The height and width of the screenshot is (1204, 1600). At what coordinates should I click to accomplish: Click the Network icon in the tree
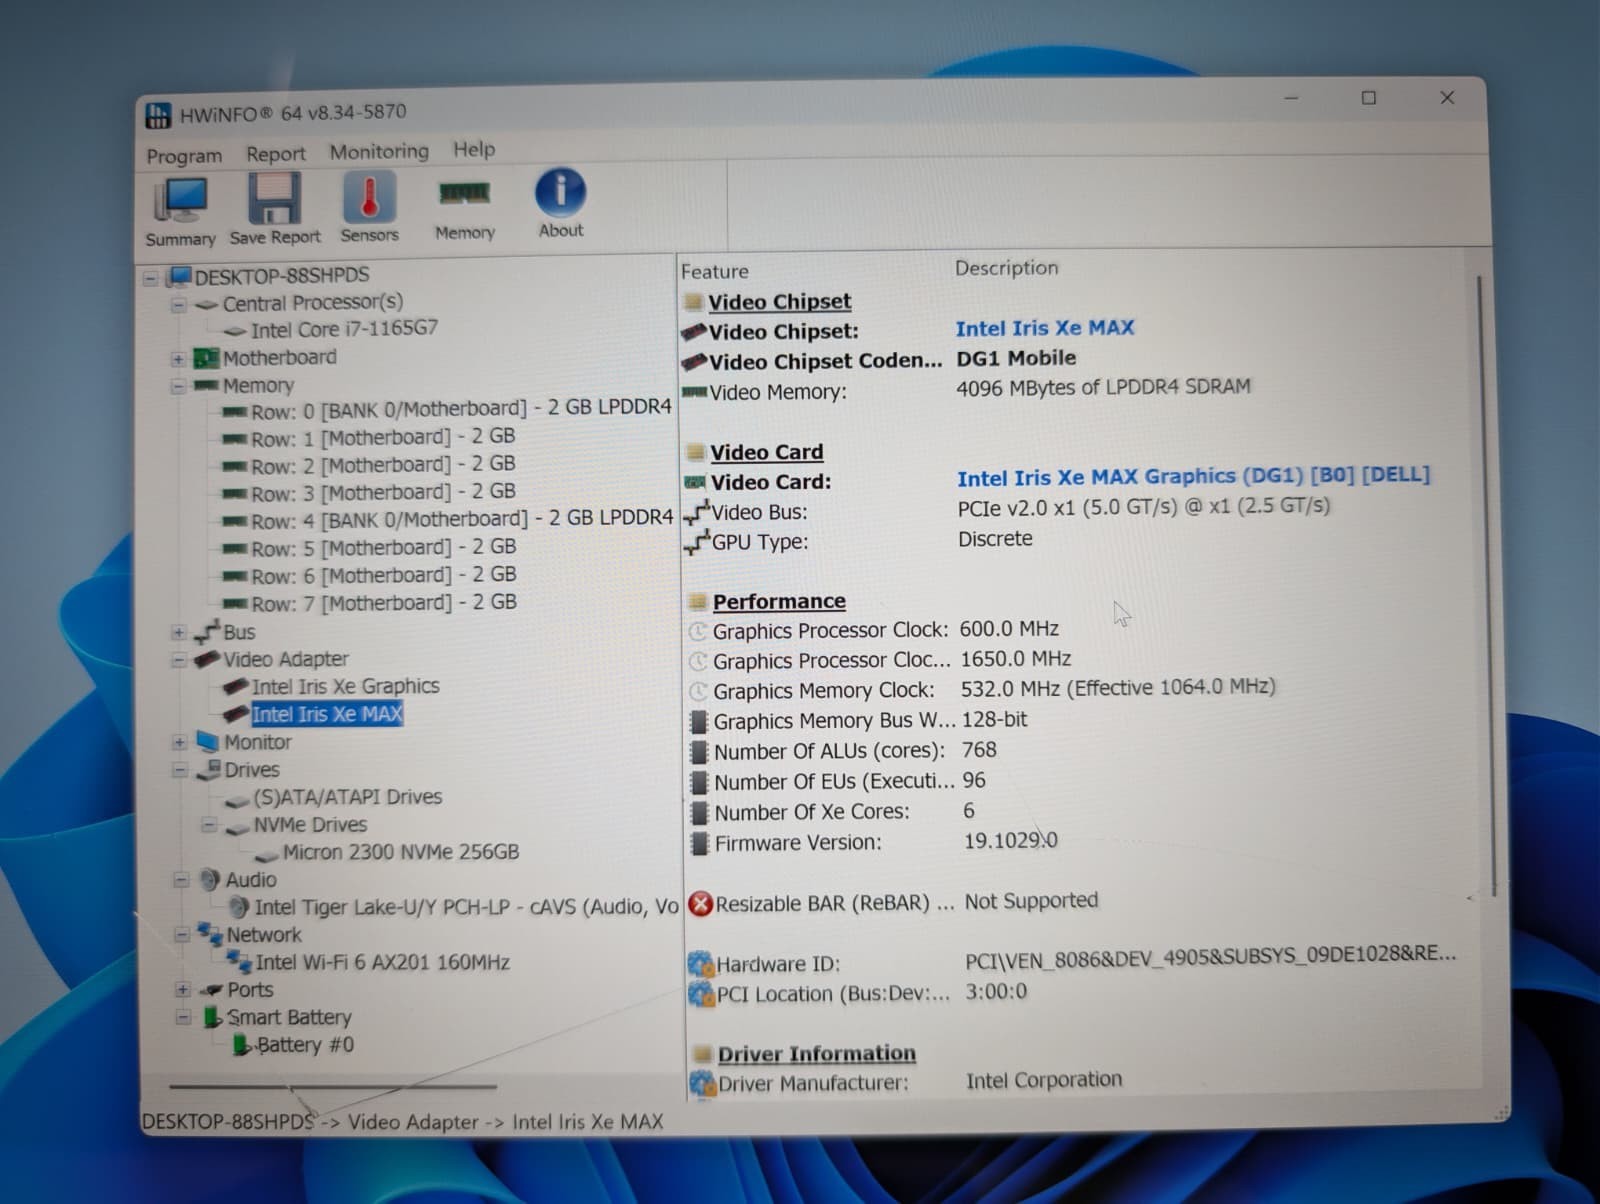pyautogui.click(x=210, y=934)
